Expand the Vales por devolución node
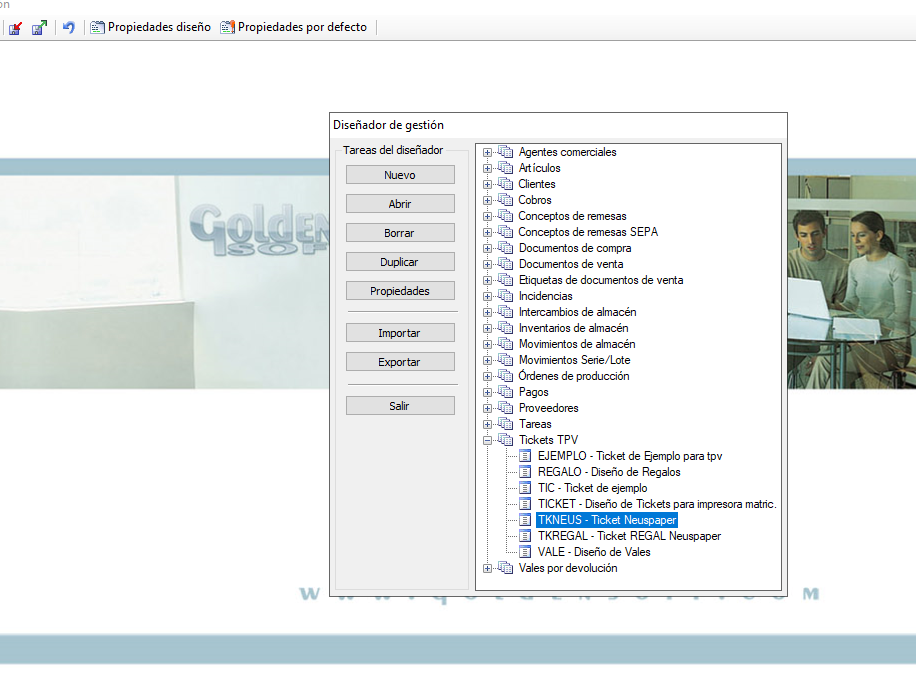Screen dimensions: 916x675 coord(488,568)
